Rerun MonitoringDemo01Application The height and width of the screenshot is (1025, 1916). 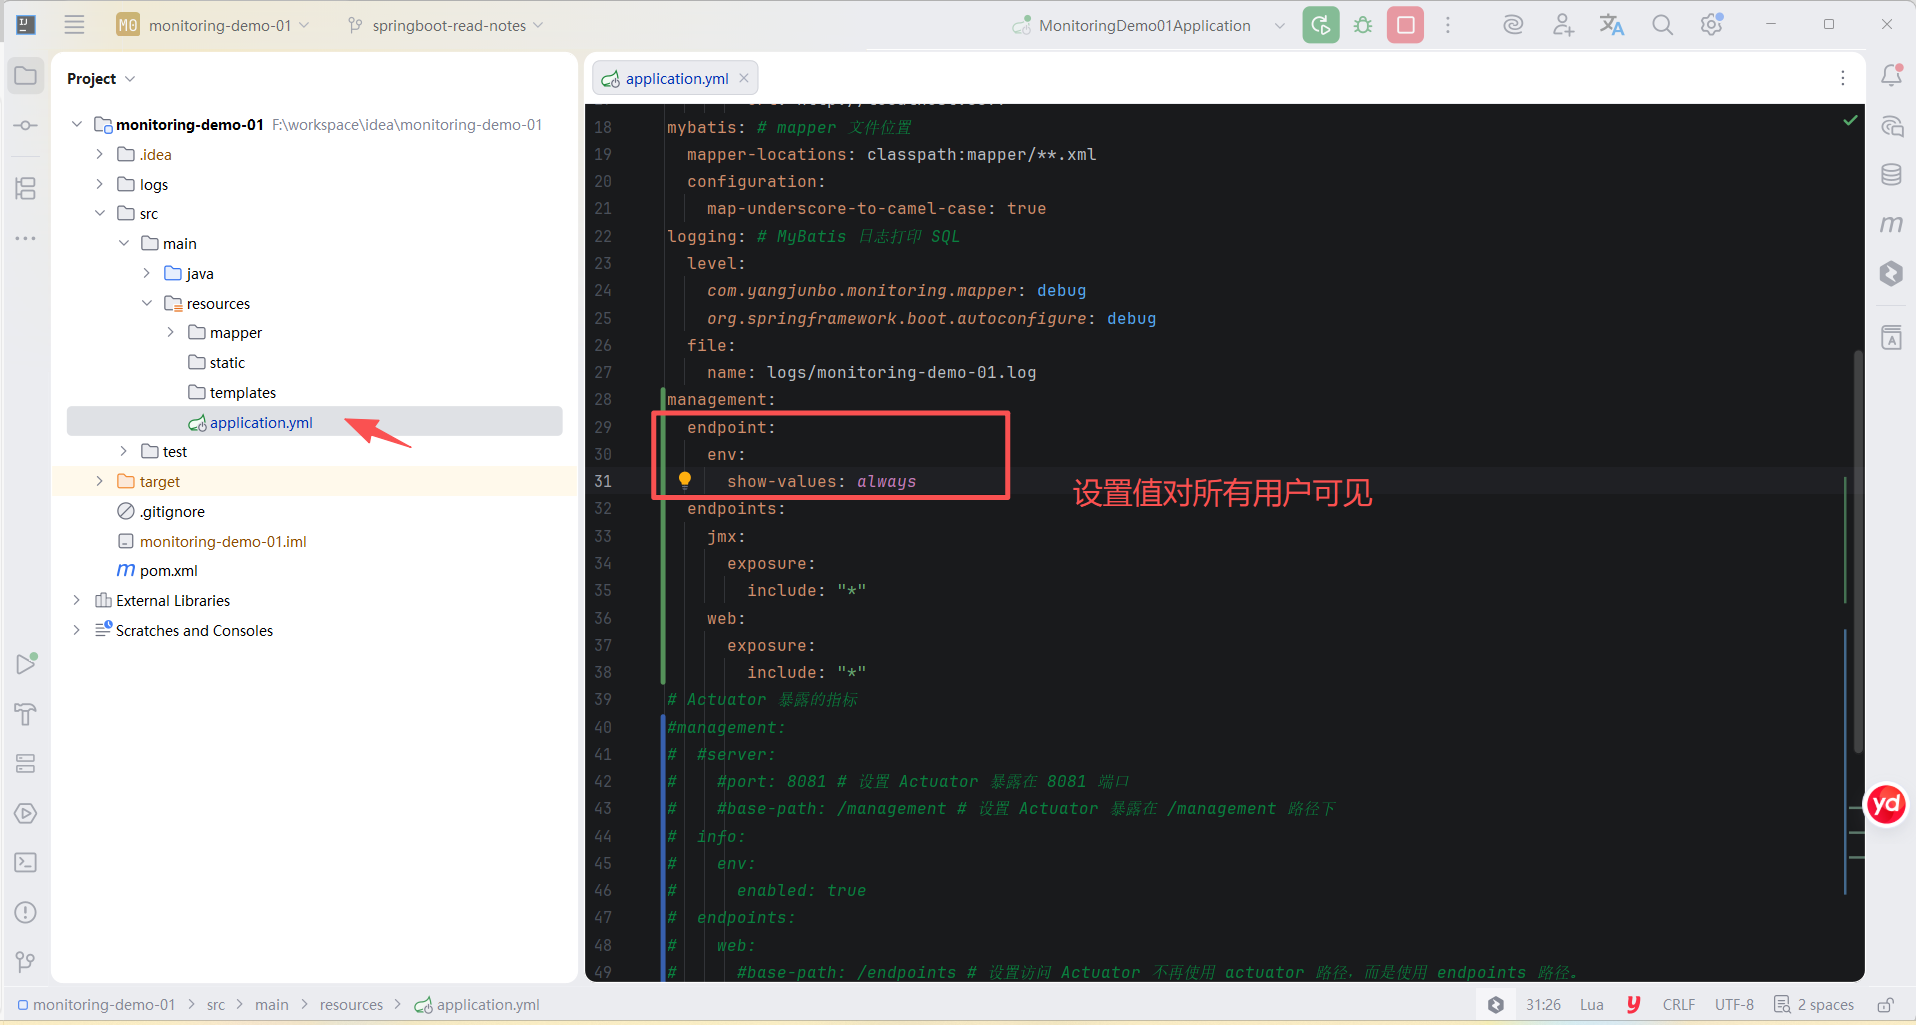(x=1321, y=25)
